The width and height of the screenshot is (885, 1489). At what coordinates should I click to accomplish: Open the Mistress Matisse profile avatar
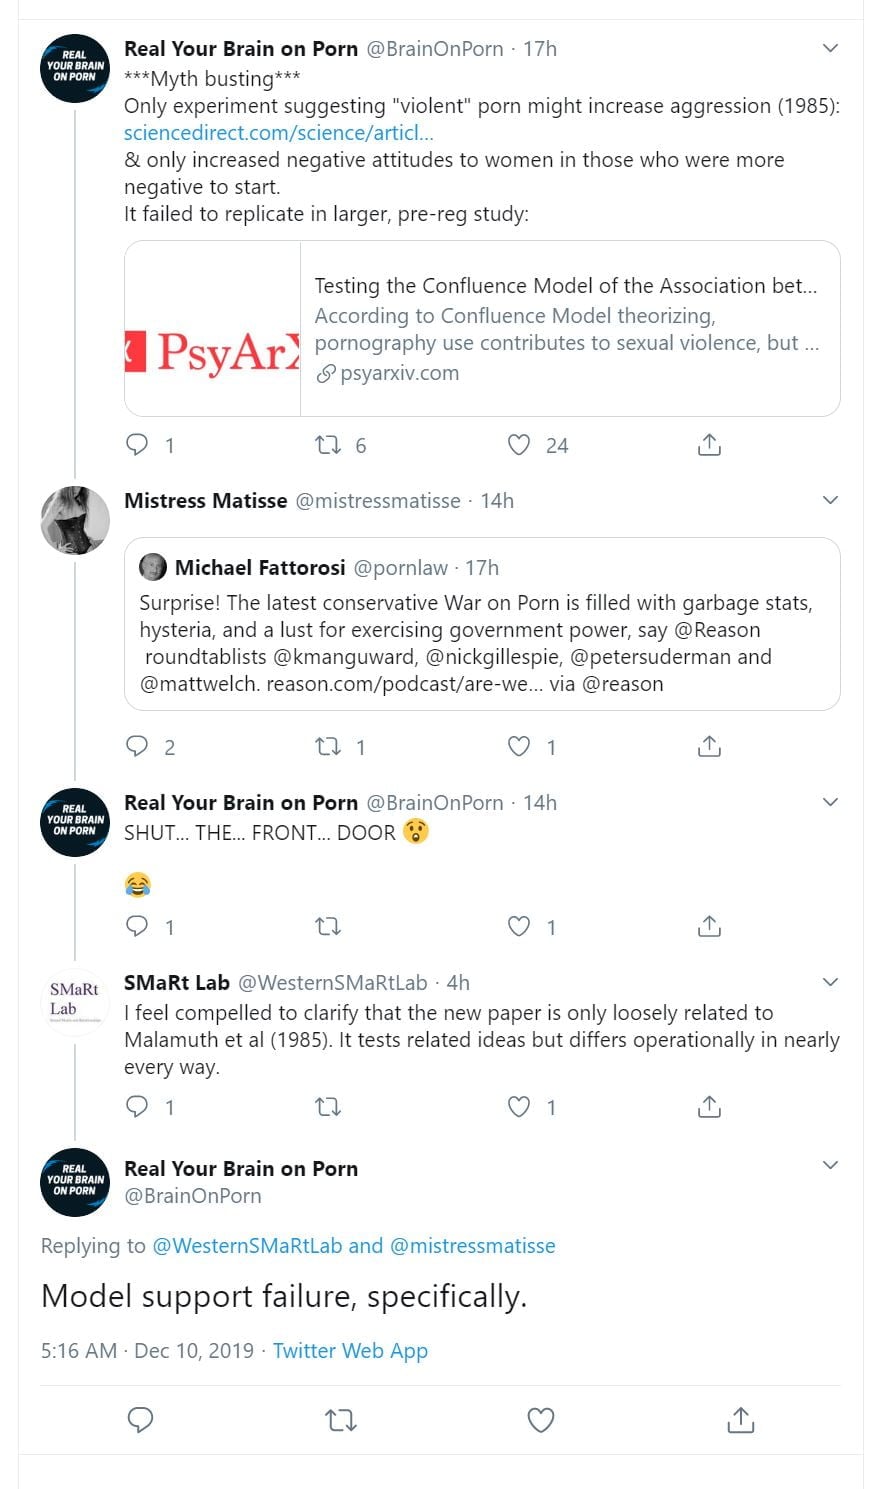click(x=75, y=520)
